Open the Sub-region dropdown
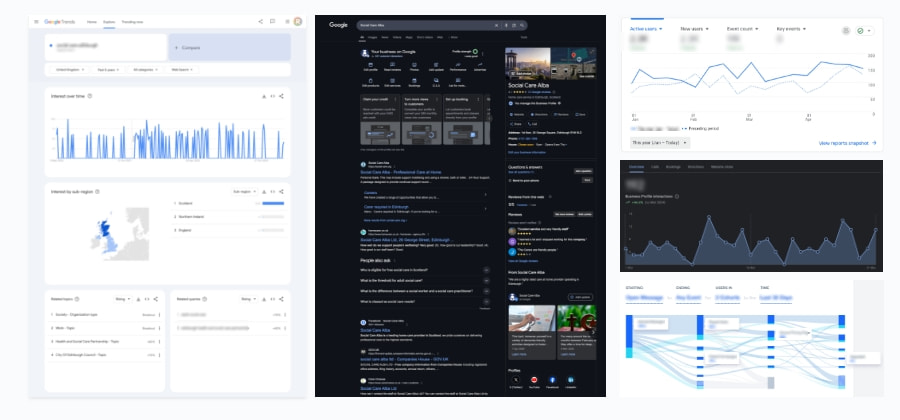Image resolution: width=900 pixels, height=420 pixels. point(243,192)
